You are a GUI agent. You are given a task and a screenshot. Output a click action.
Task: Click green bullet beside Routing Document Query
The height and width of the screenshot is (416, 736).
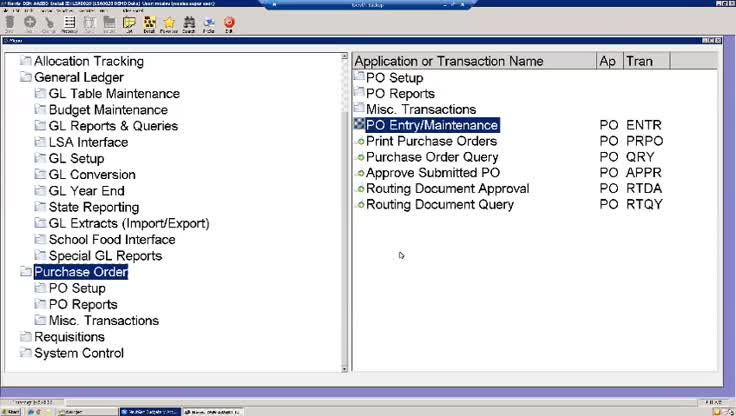point(360,205)
